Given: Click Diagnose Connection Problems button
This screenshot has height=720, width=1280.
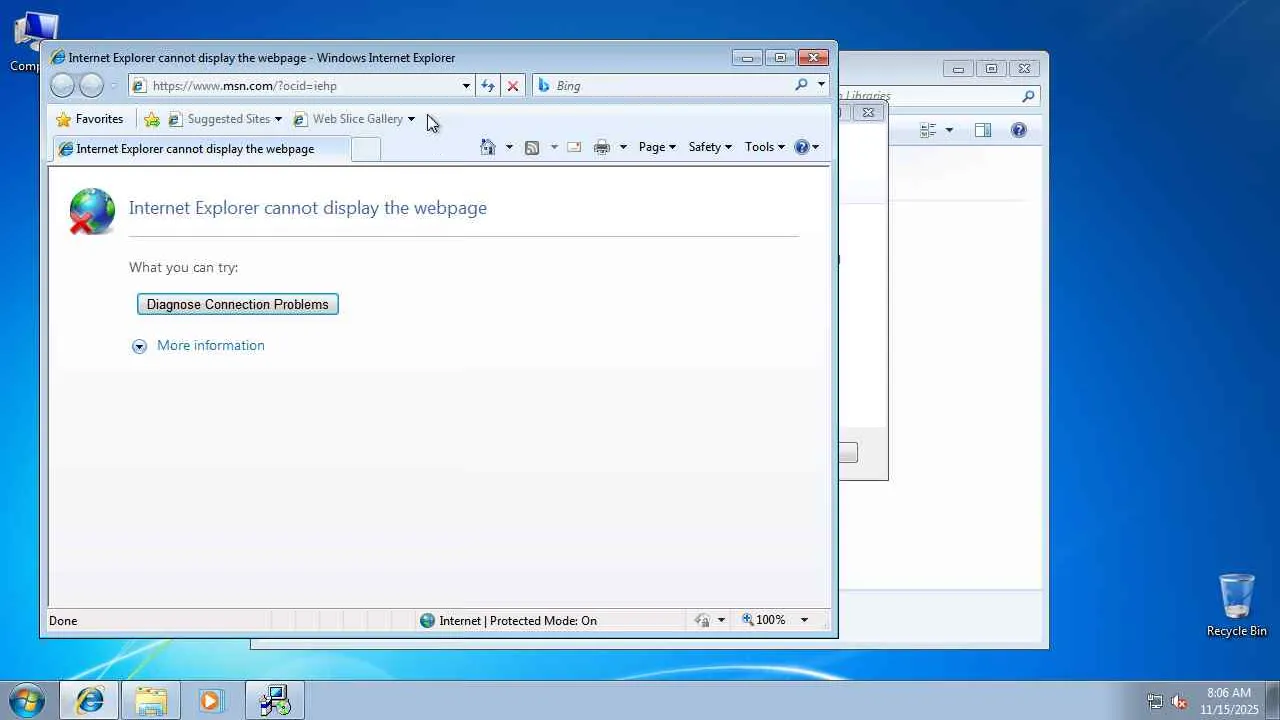Looking at the screenshot, I should tap(238, 304).
